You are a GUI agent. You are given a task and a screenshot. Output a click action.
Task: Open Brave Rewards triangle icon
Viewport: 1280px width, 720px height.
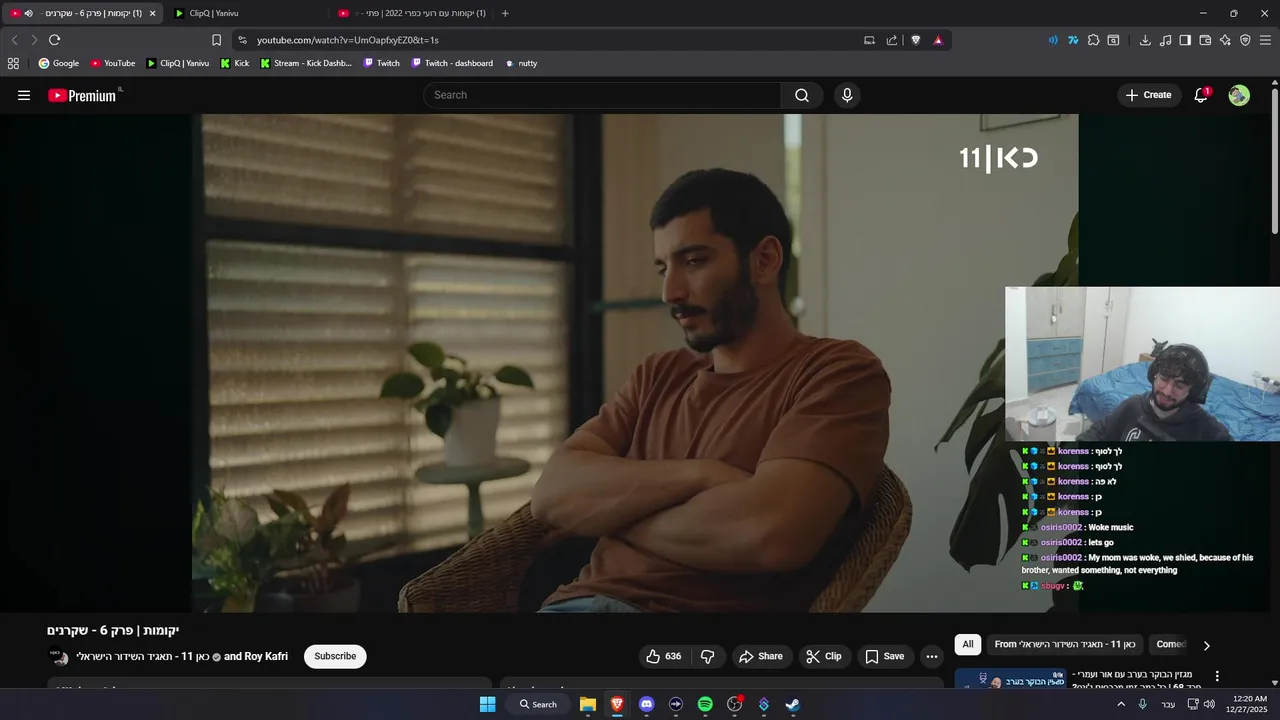tap(938, 40)
